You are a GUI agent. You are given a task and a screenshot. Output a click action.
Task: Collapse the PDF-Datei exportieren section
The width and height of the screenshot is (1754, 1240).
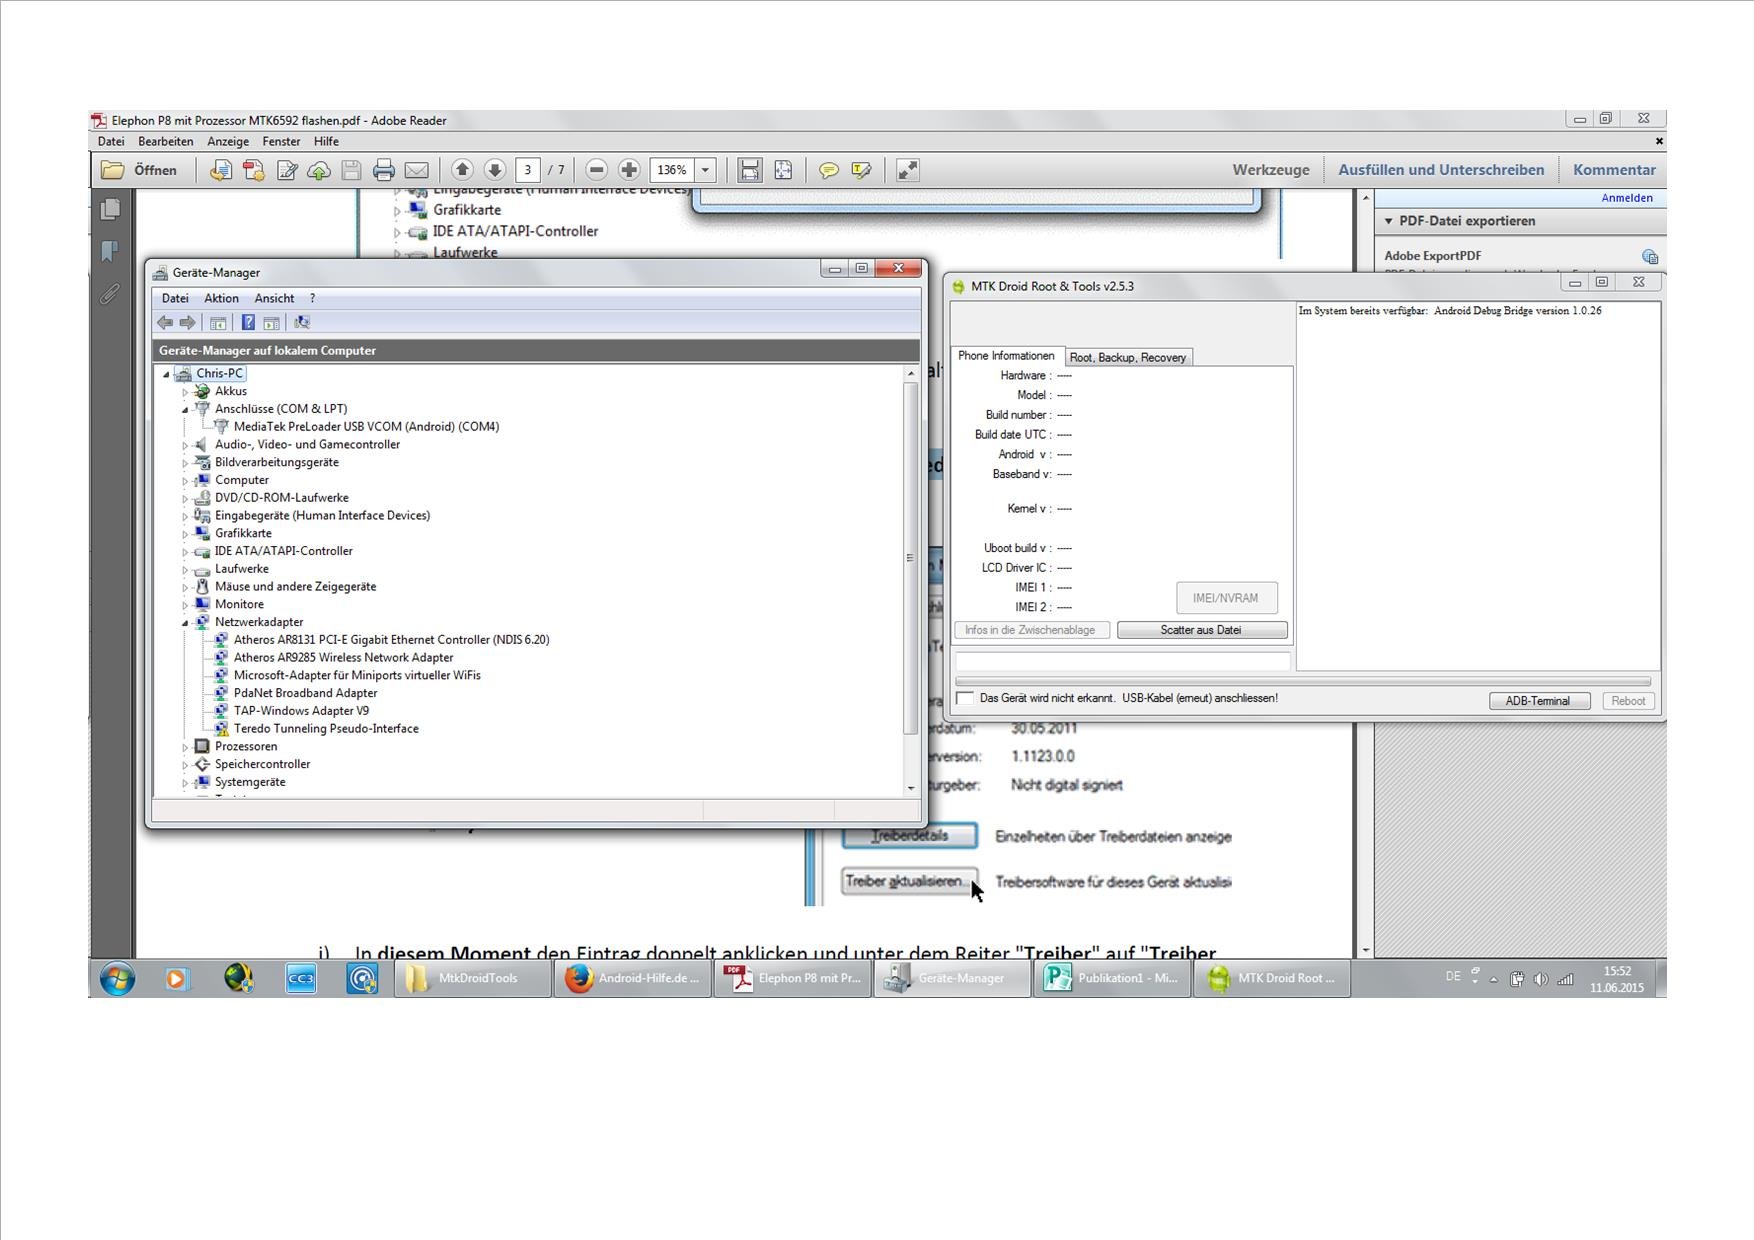[x=1389, y=221]
